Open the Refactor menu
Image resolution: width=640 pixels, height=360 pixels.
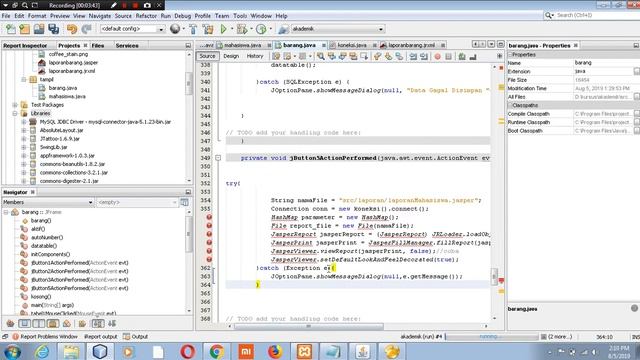tap(146, 16)
